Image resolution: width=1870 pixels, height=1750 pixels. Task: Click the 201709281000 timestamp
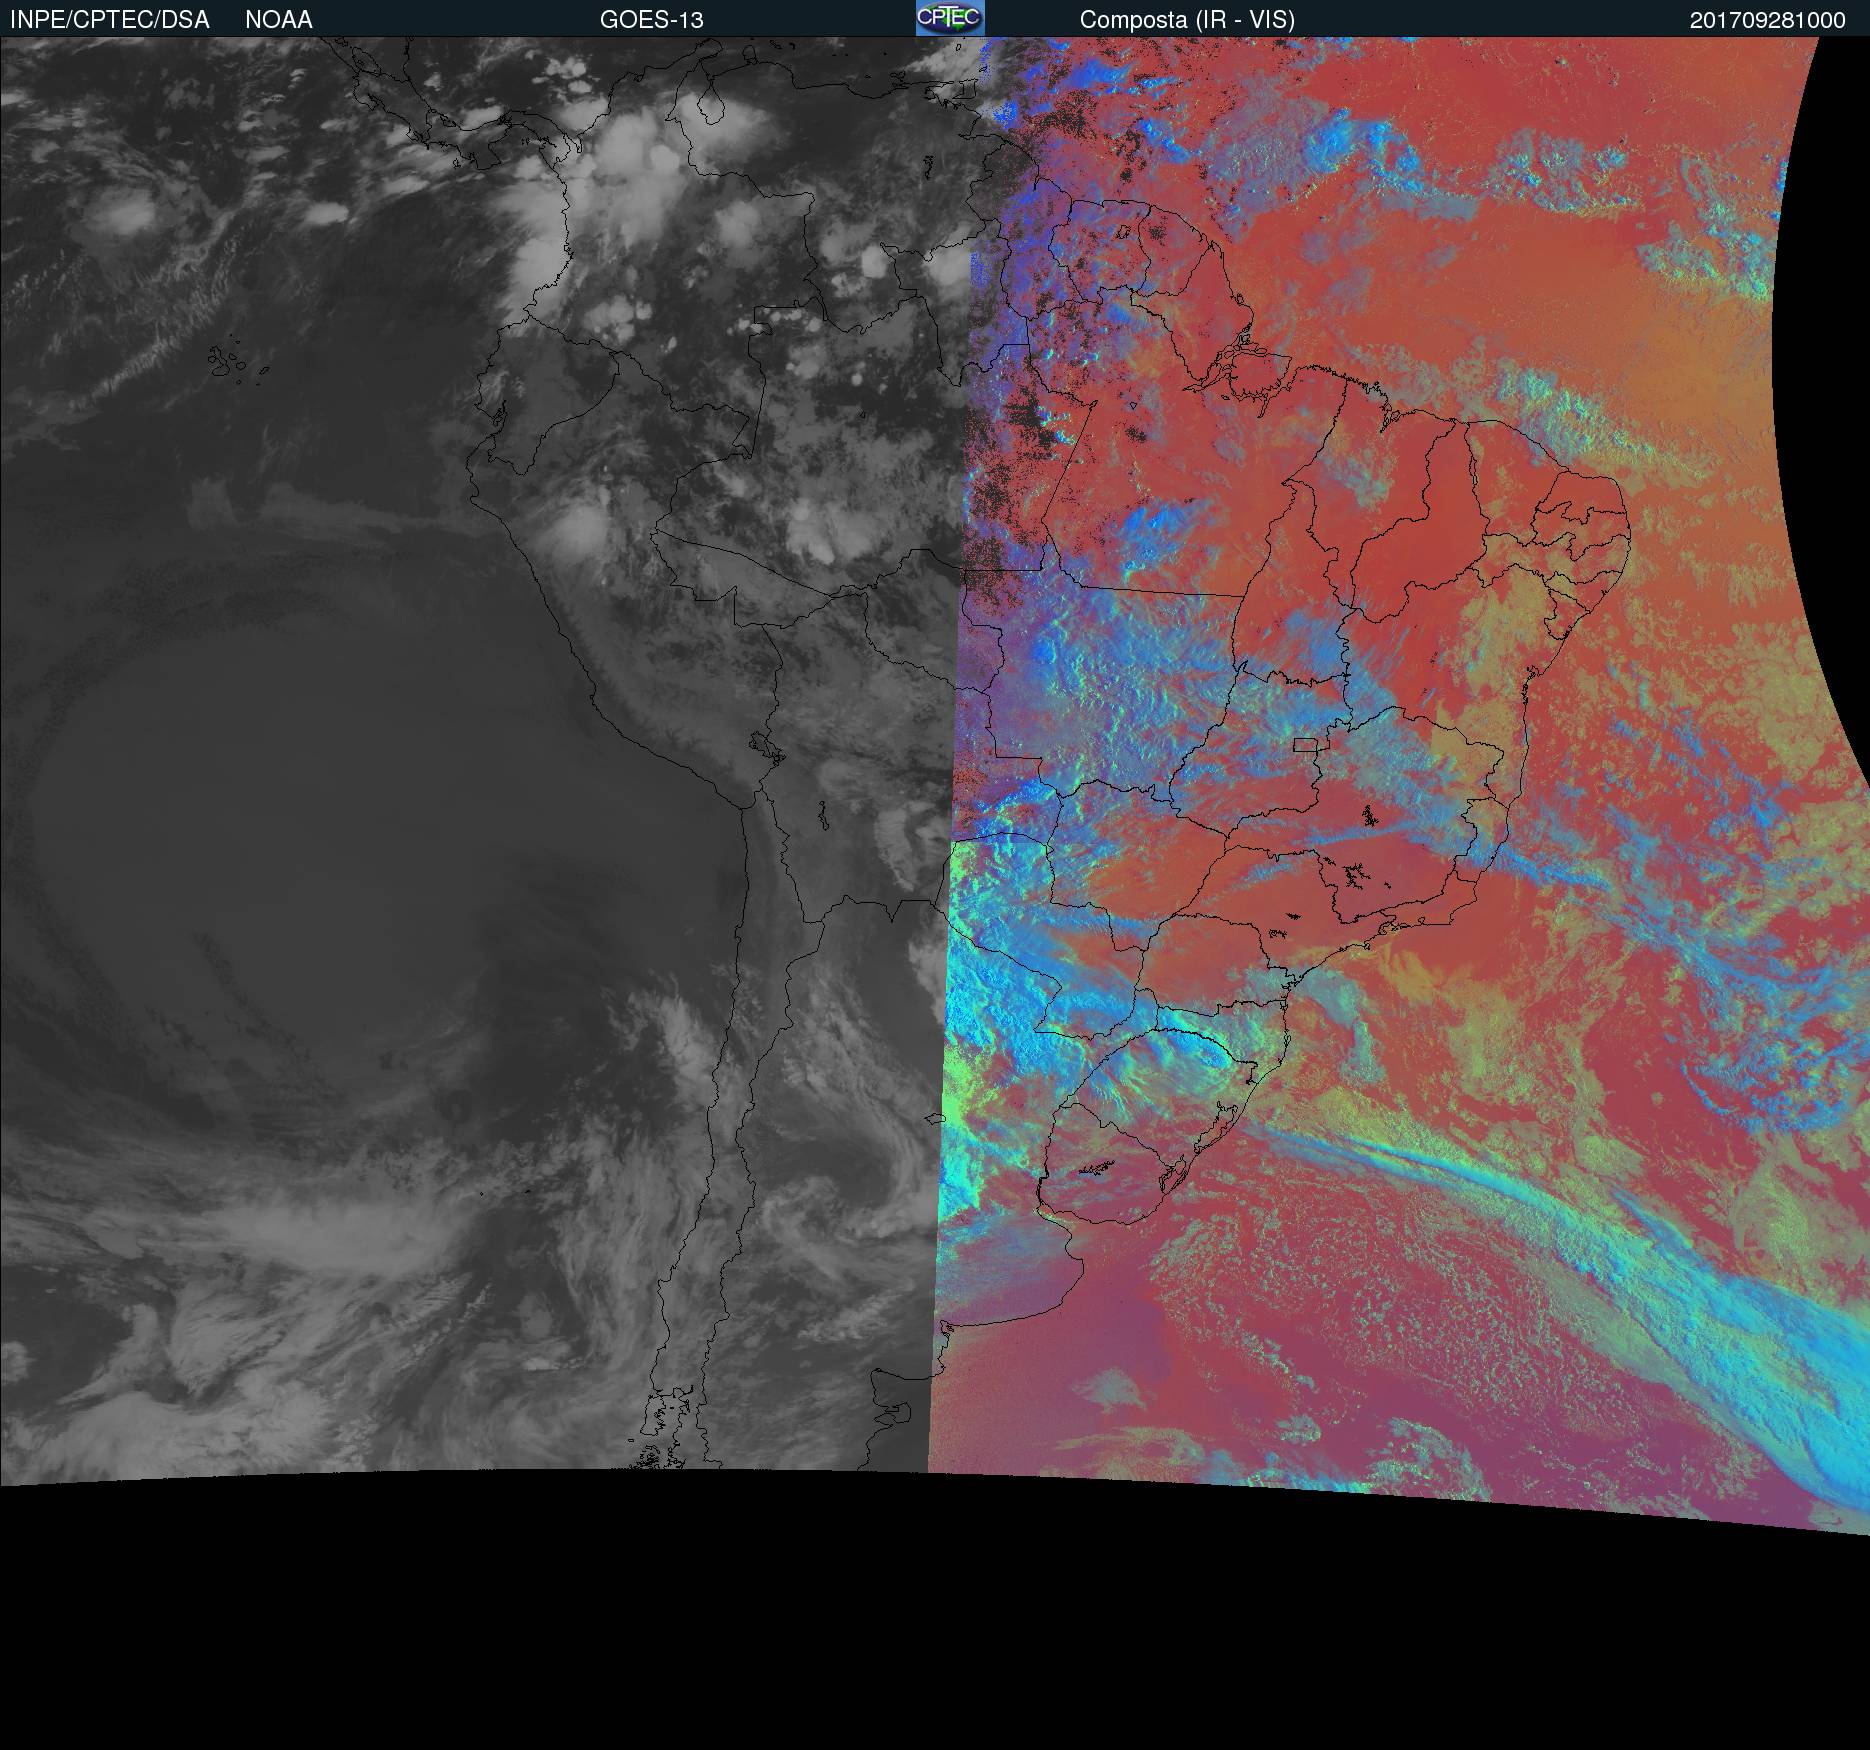(1767, 20)
